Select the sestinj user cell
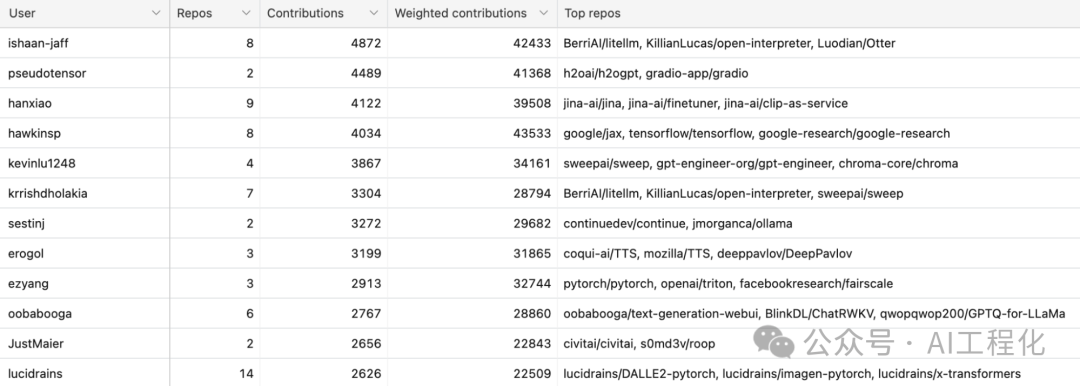Screen dimensions: 1080x386 (85, 223)
